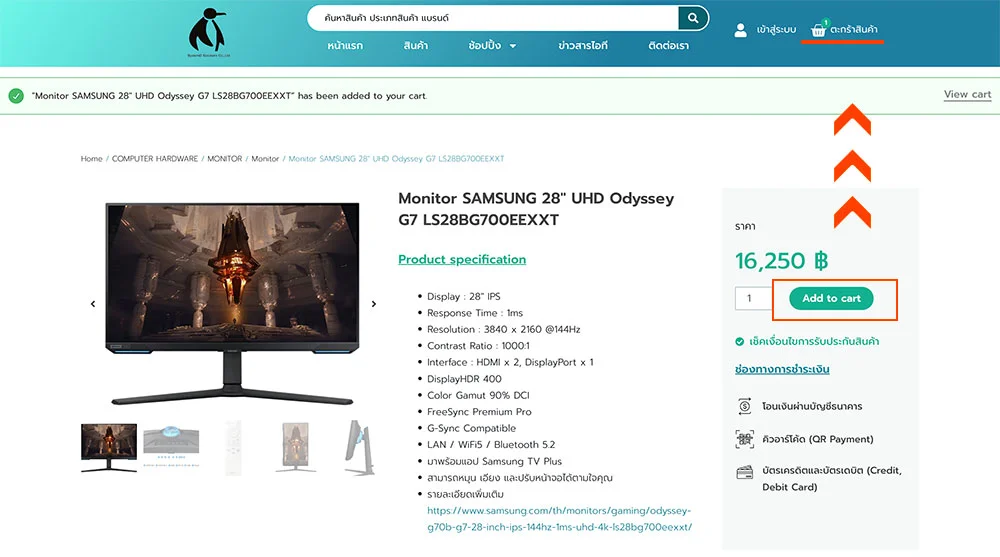Open the shopping cart basket icon

coord(818,29)
